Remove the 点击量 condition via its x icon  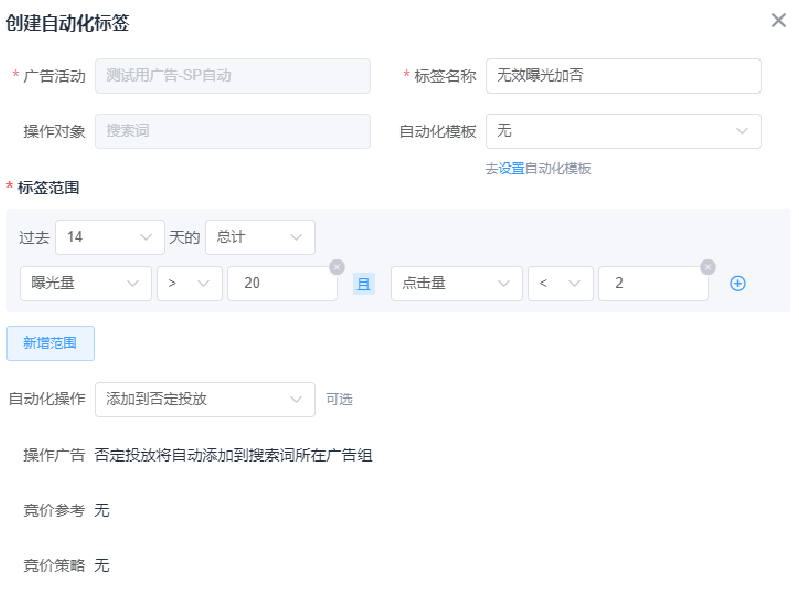707,266
